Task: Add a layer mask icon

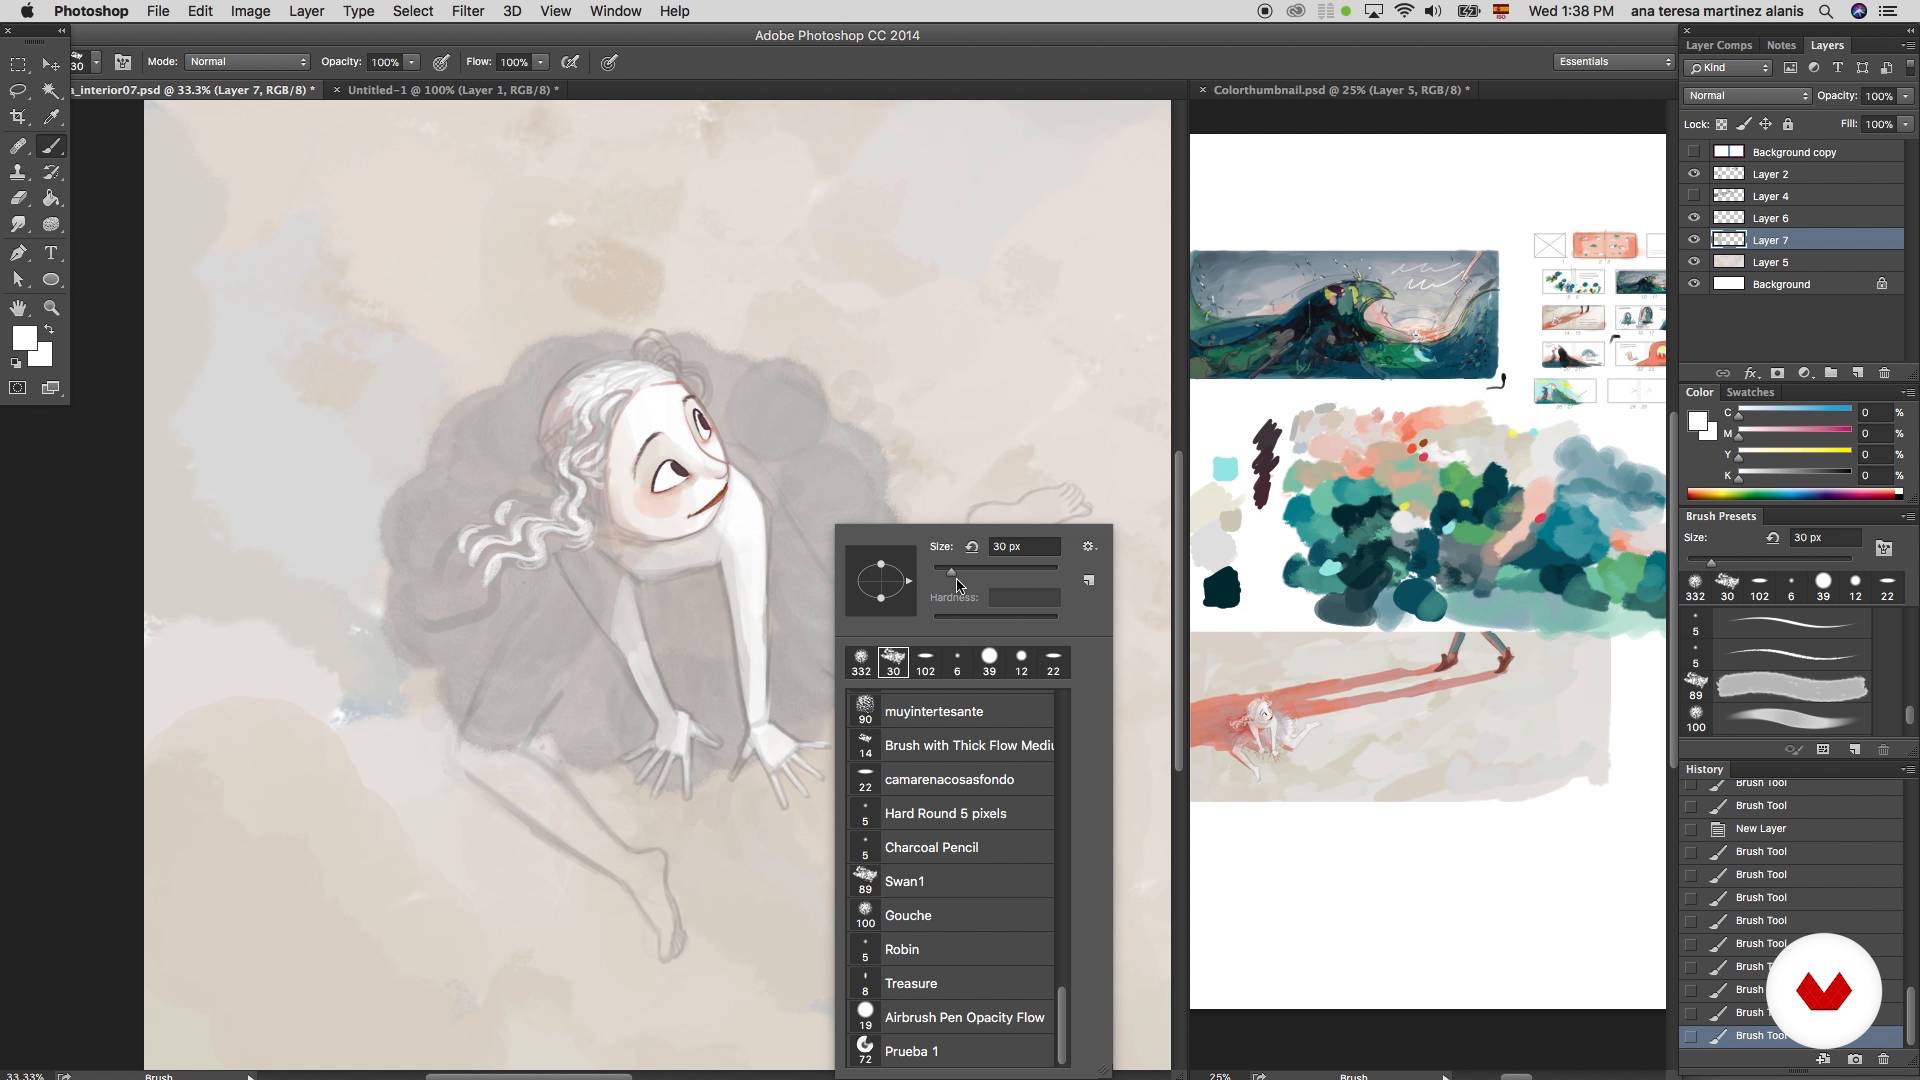Action: 1777,373
